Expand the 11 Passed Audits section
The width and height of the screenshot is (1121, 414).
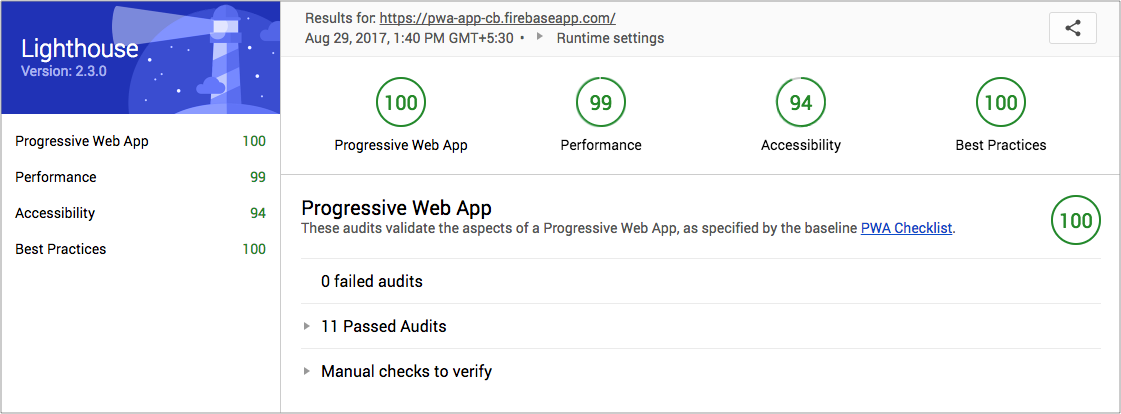click(307, 326)
